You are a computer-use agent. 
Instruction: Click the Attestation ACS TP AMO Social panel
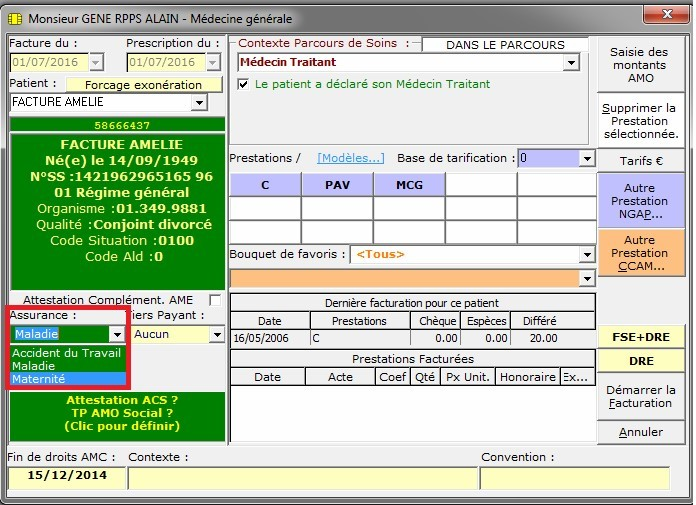coord(117,416)
